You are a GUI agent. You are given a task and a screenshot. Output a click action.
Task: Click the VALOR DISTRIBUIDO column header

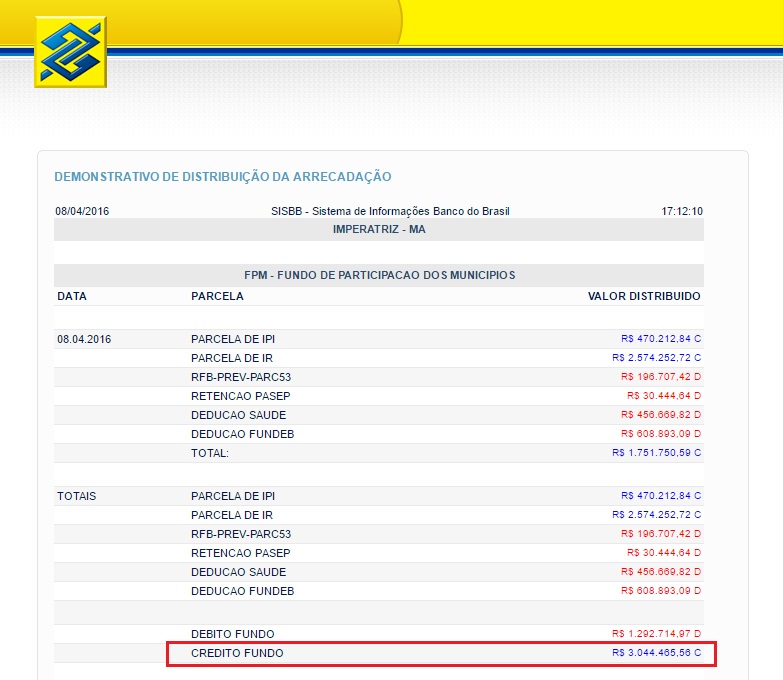point(643,296)
